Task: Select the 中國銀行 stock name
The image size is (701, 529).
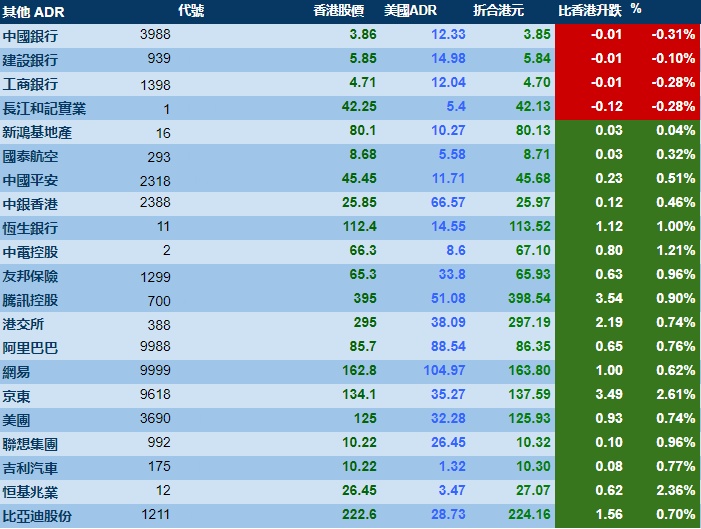Action: [30, 36]
